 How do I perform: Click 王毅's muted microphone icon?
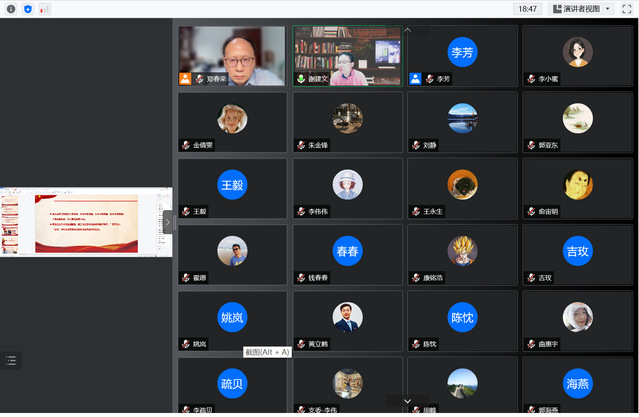tap(185, 212)
